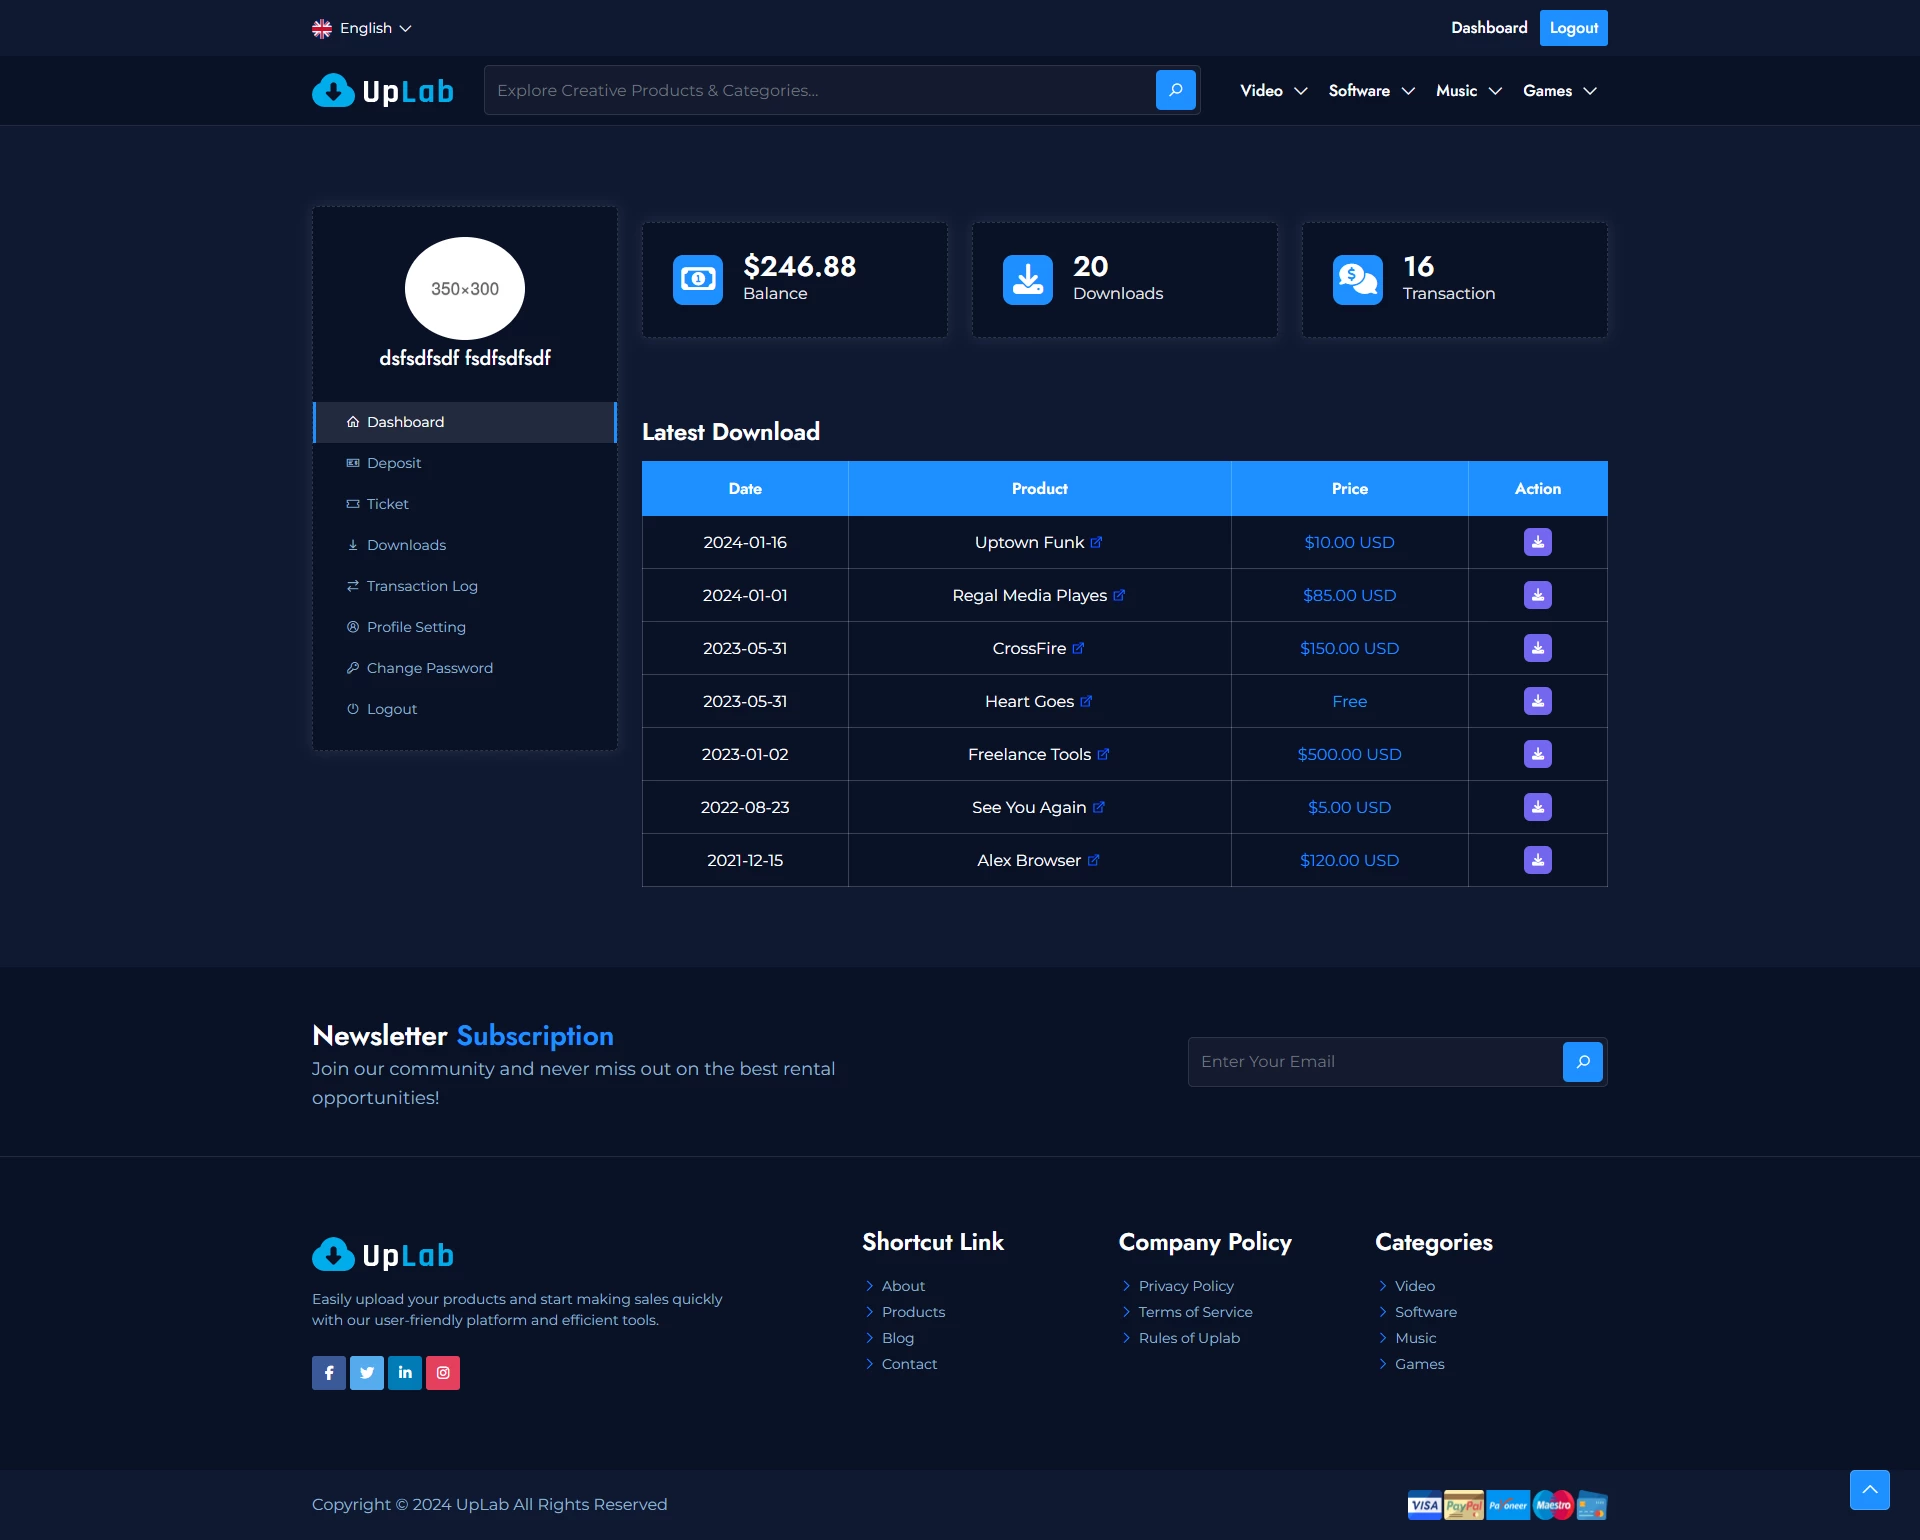Click the LinkedIn footer icon

tap(405, 1373)
